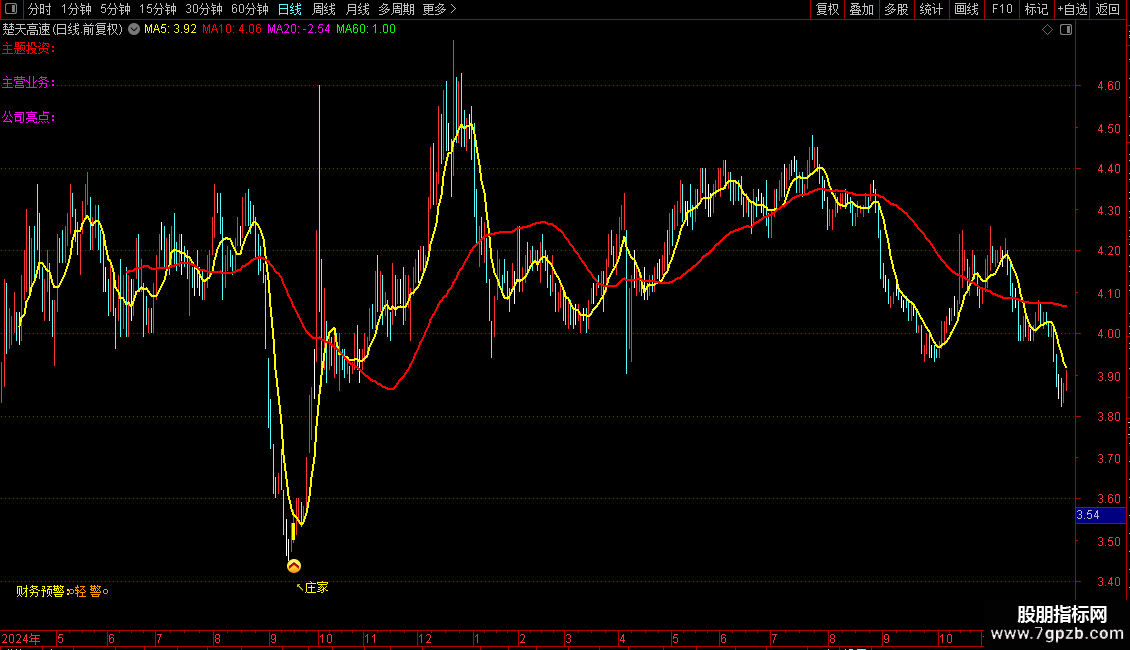Select the 分时 intraday view
This screenshot has width=1130, height=650.
click(40, 9)
